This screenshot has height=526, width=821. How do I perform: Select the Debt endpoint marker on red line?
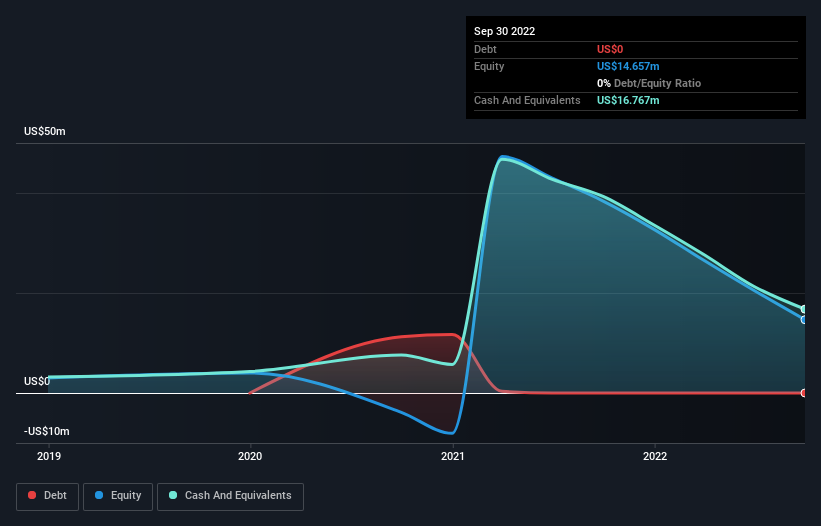click(x=804, y=393)
